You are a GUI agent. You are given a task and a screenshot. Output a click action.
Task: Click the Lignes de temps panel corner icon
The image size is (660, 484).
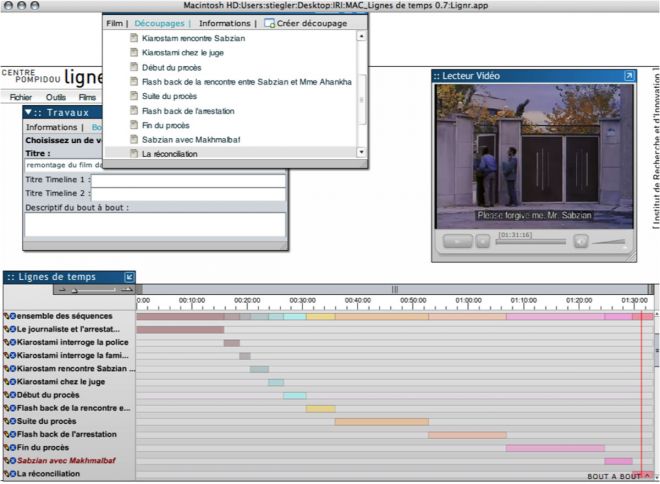(129, 277)
